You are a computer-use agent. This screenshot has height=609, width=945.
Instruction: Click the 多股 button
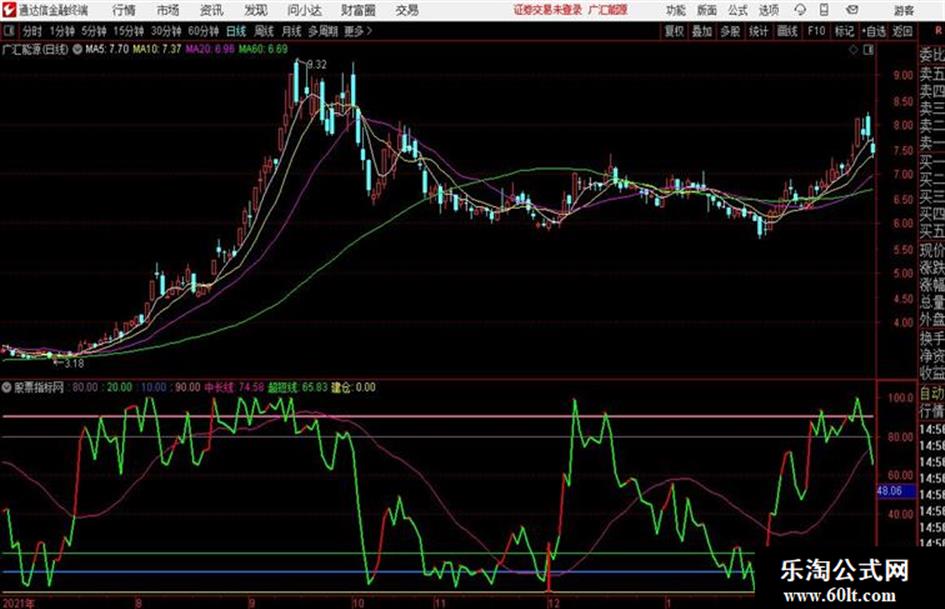coord(730,31)
